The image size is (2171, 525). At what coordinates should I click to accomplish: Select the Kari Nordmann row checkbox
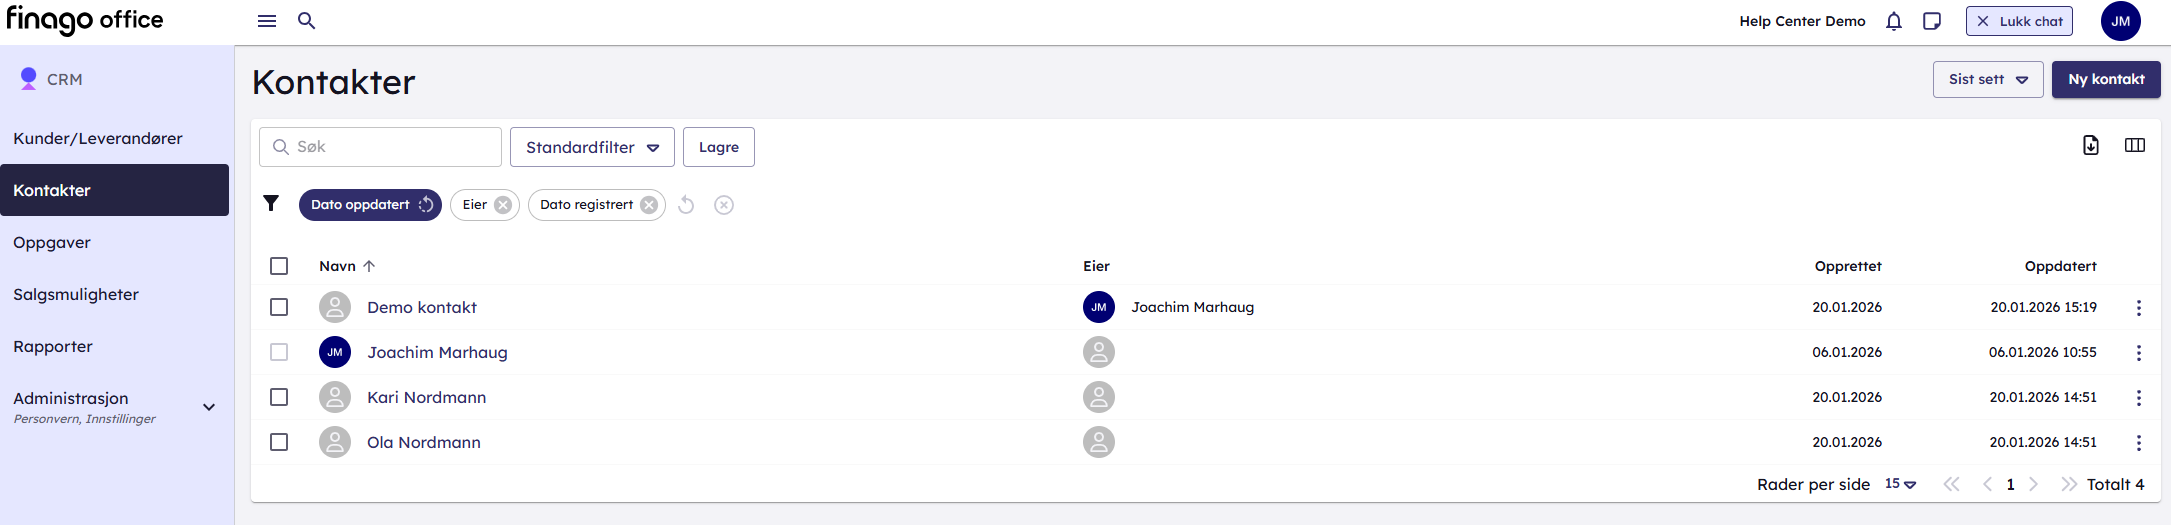[x=279, y=397]
